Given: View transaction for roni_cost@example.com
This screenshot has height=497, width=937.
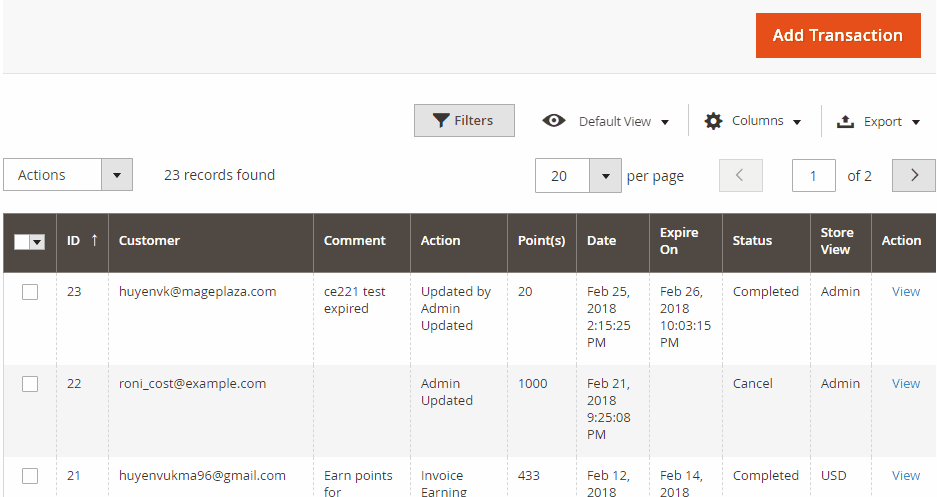Looking at the screenshot, I should [x=905, y=384].
